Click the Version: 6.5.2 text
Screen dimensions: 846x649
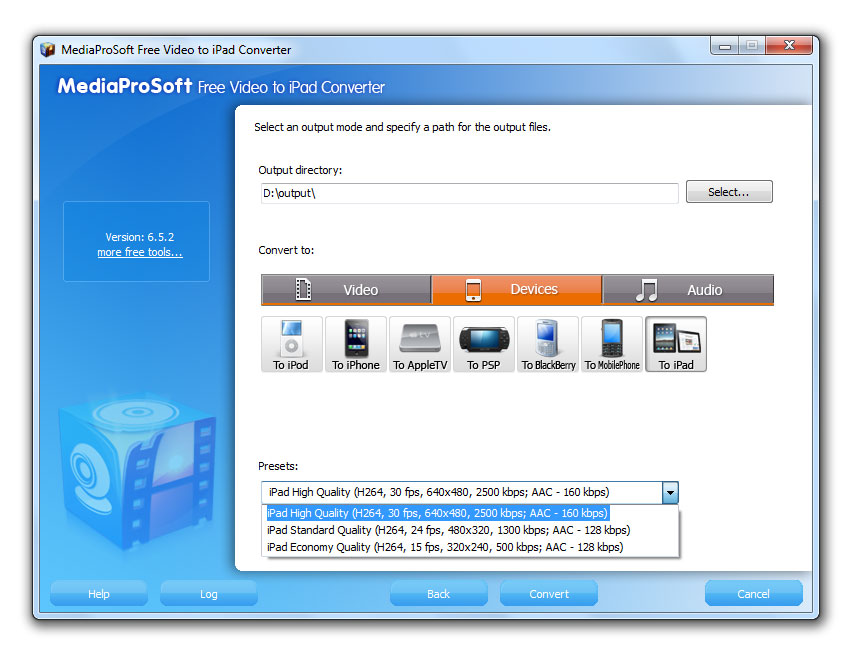point(140,237)
